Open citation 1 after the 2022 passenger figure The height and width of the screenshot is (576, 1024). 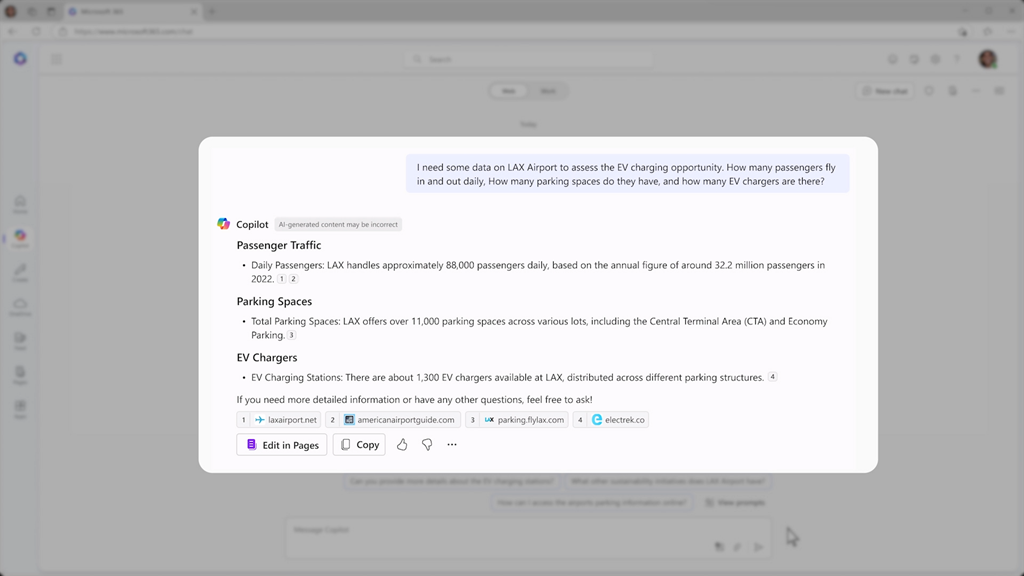[x=281, y=279]
